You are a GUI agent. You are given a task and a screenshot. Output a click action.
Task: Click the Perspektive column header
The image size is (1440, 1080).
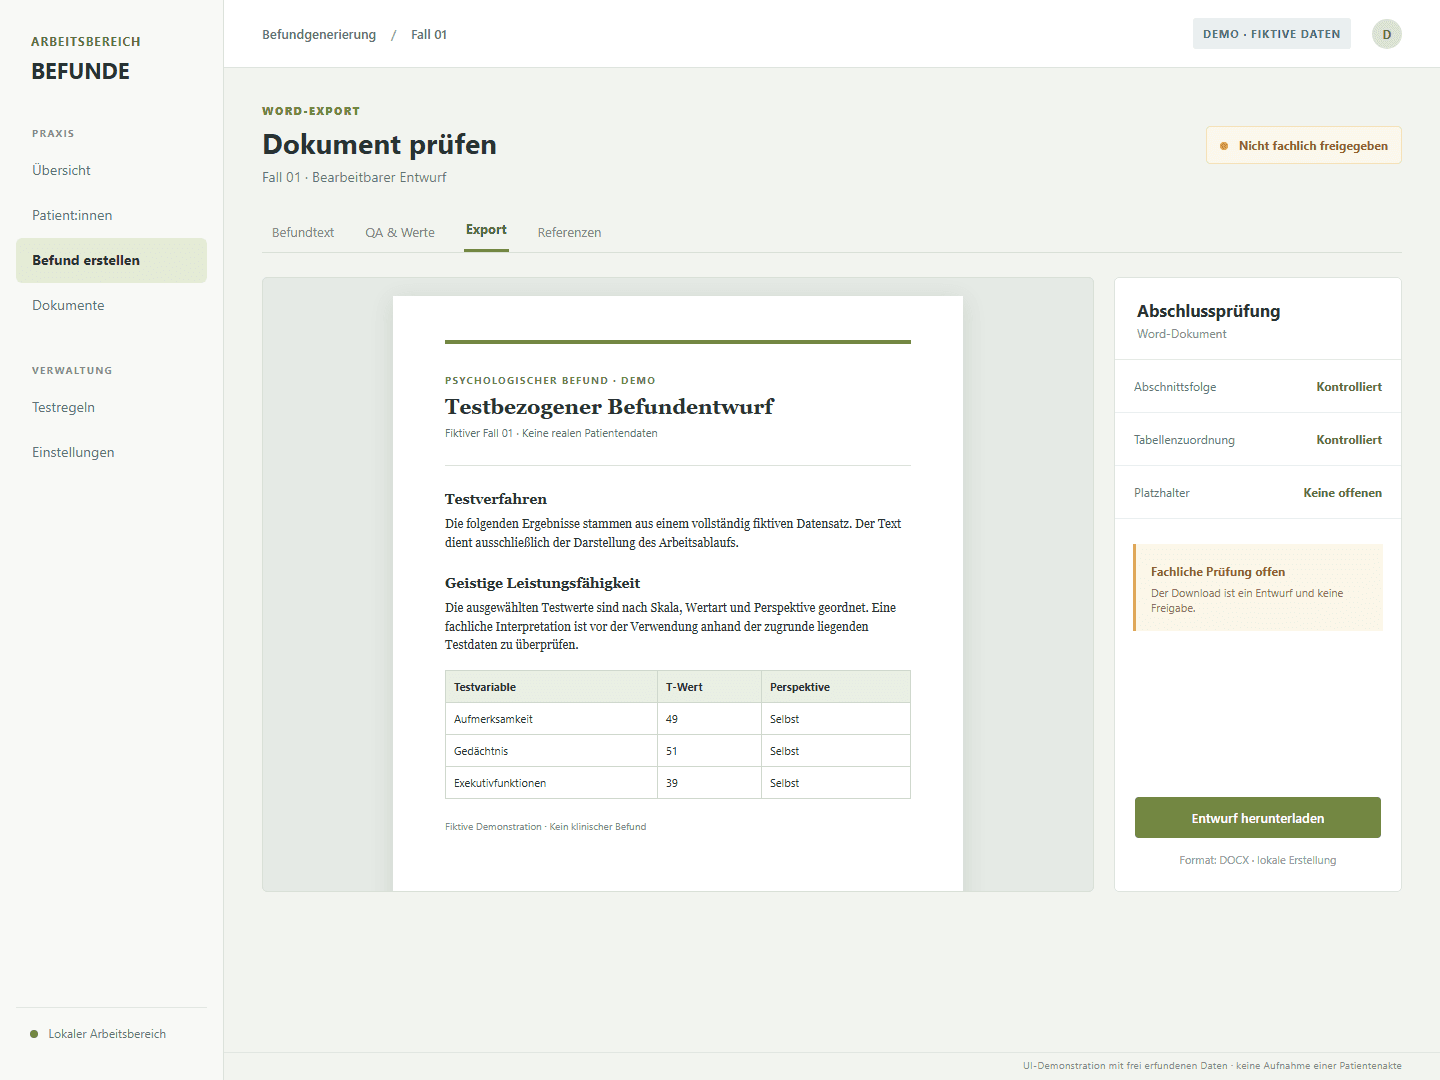pos(836,687)
